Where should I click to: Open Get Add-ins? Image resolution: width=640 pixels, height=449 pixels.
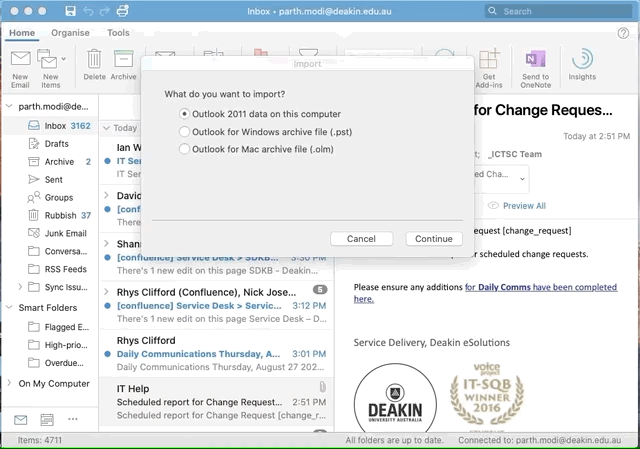(x=489, y=69)
